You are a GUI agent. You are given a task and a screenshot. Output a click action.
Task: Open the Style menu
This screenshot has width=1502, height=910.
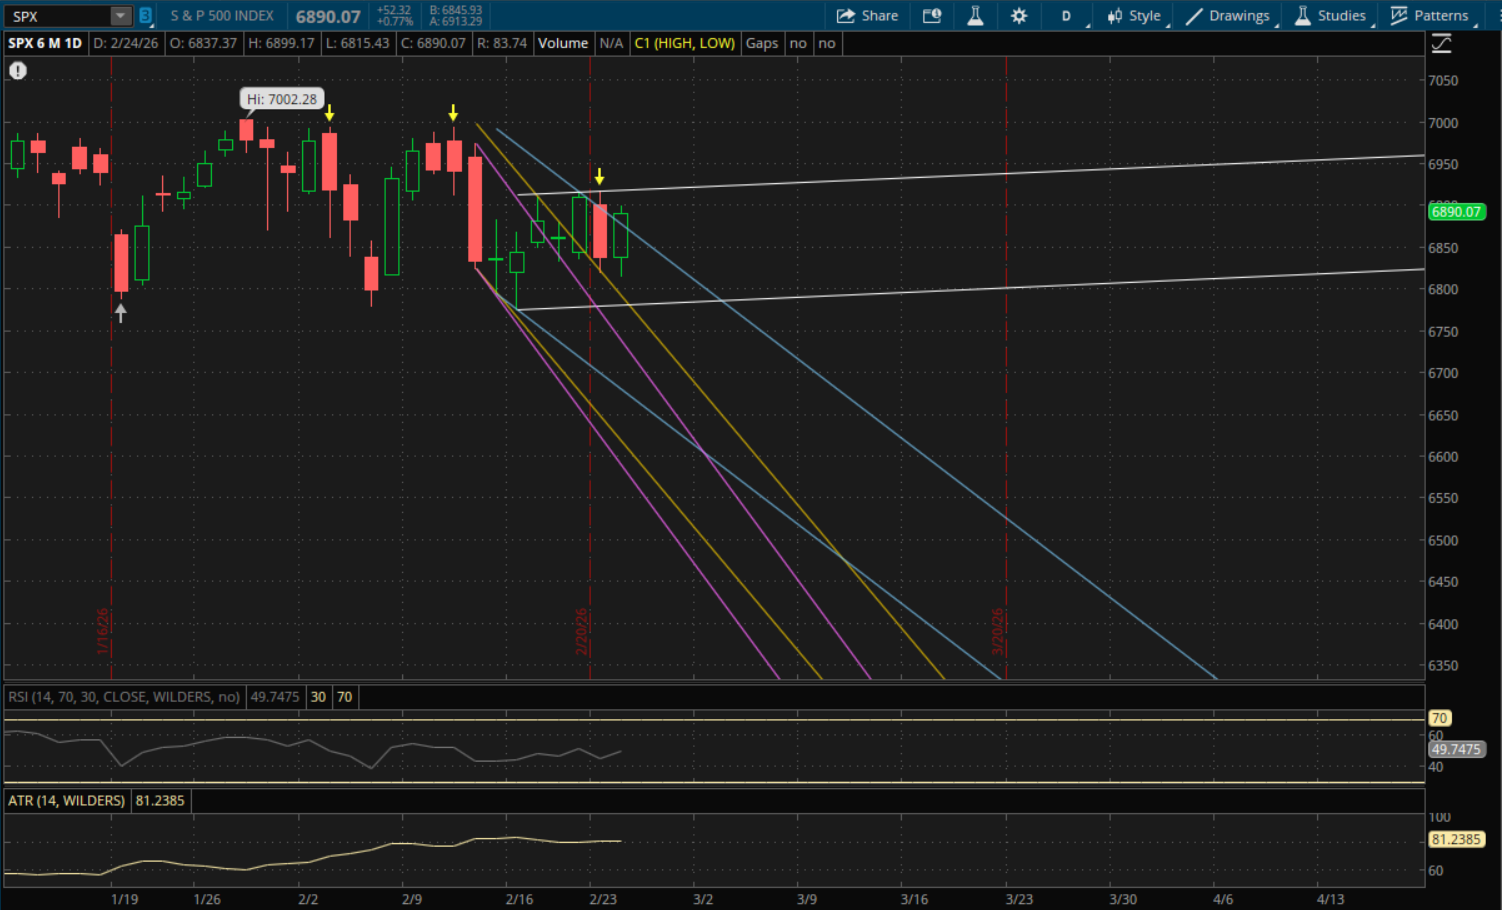(1134, 16)
